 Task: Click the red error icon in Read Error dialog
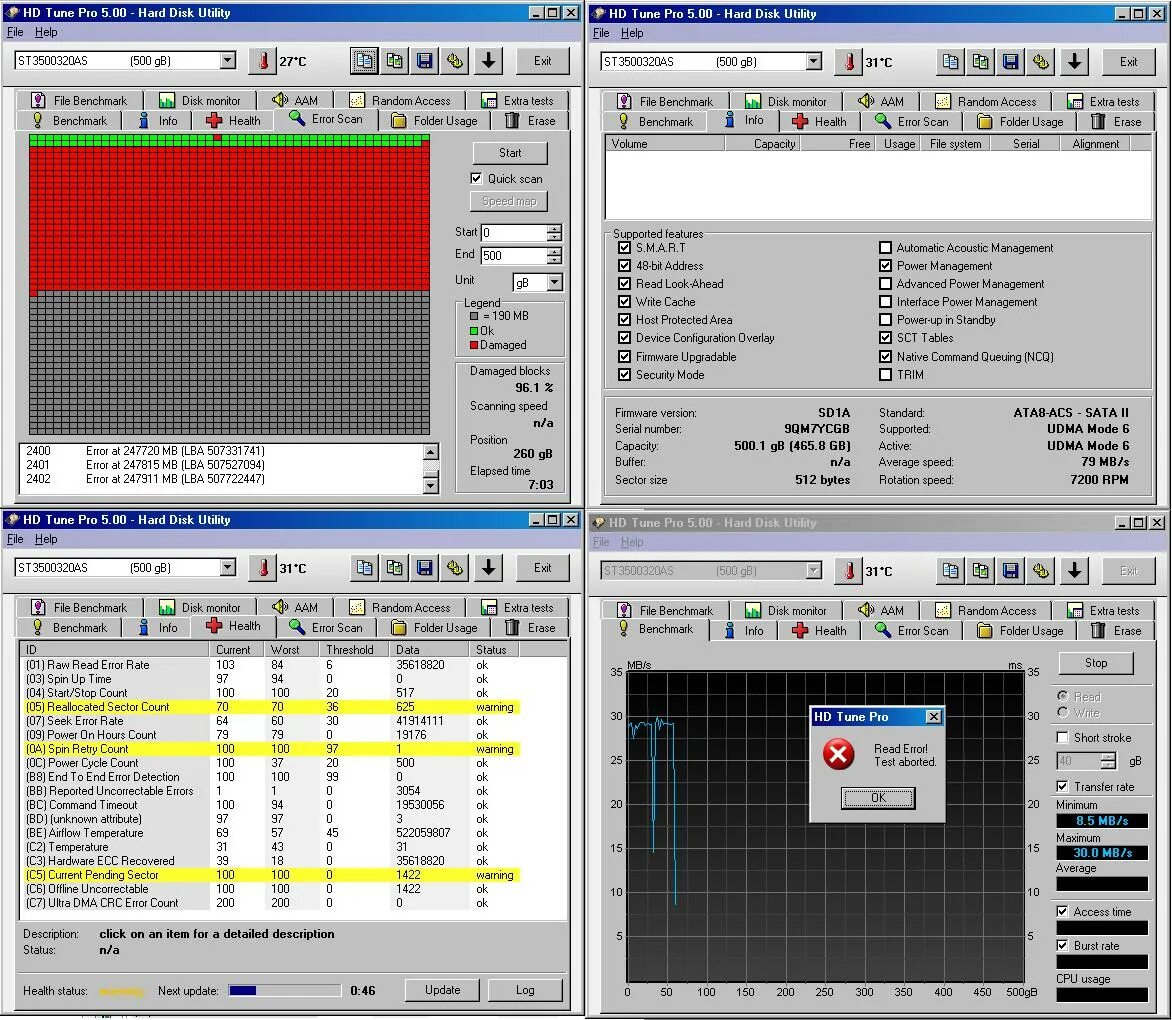coord(839,754)
